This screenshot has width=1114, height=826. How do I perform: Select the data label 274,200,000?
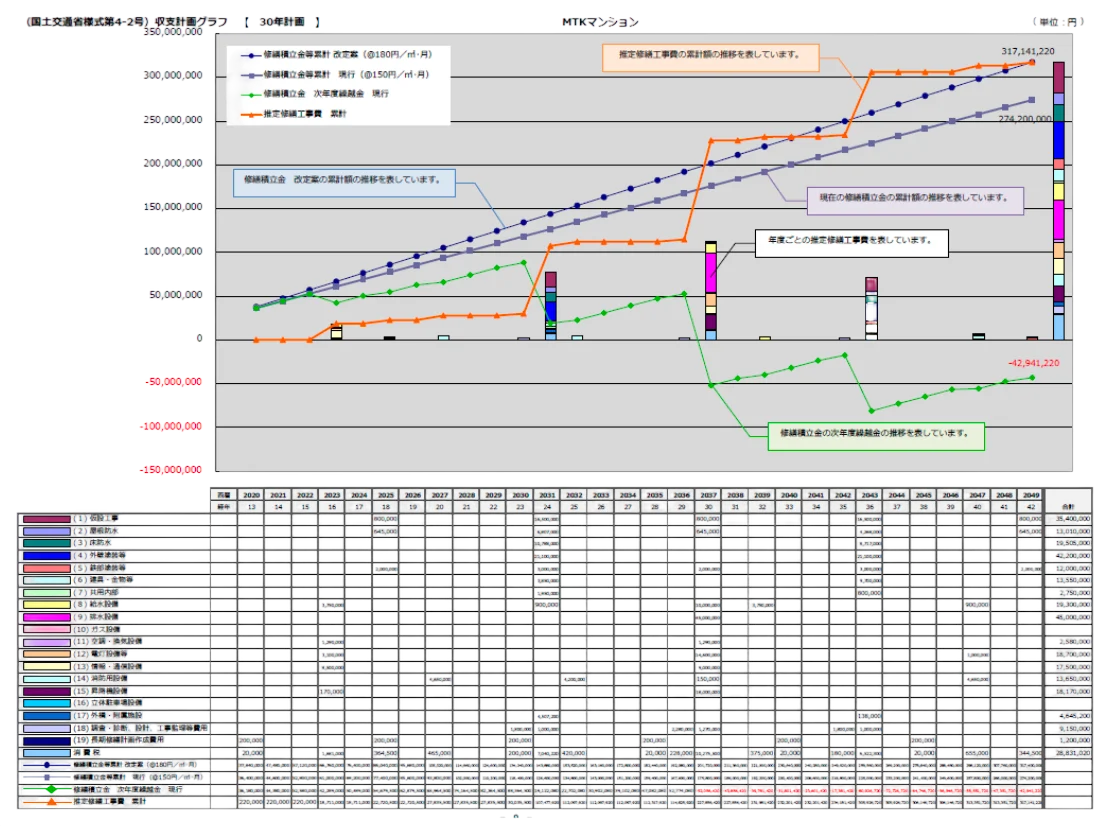1024,119
